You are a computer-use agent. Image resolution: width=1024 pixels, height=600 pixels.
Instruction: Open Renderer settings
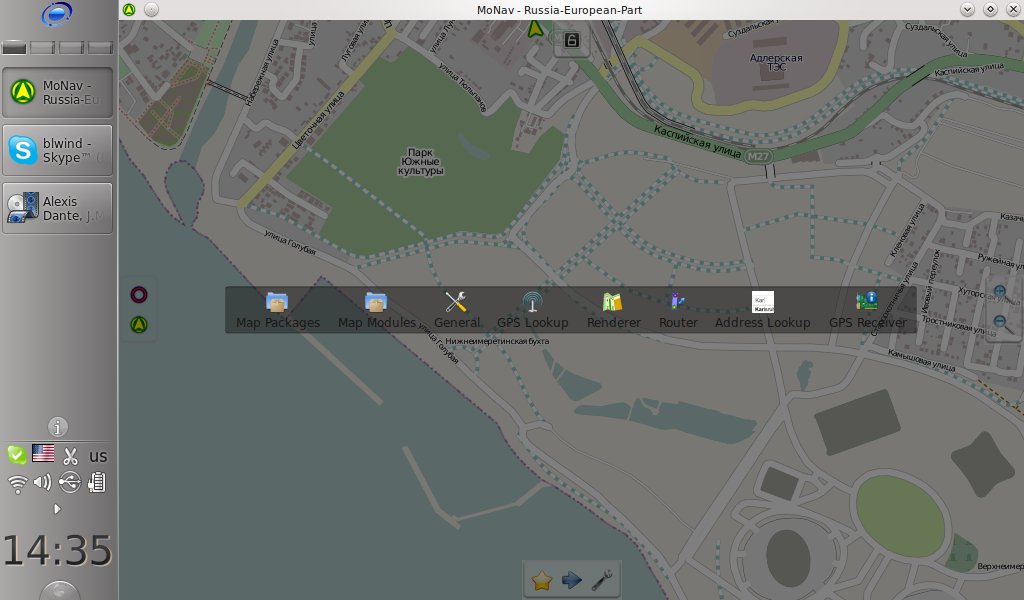613,310
